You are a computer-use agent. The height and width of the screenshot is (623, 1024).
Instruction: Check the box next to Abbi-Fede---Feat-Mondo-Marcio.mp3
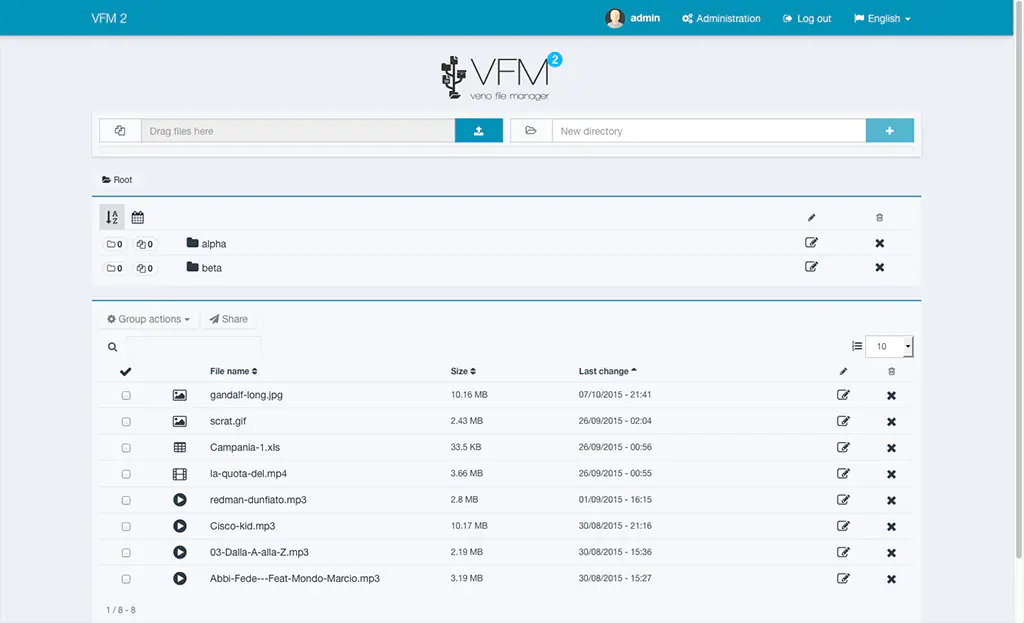coord(124,578)
